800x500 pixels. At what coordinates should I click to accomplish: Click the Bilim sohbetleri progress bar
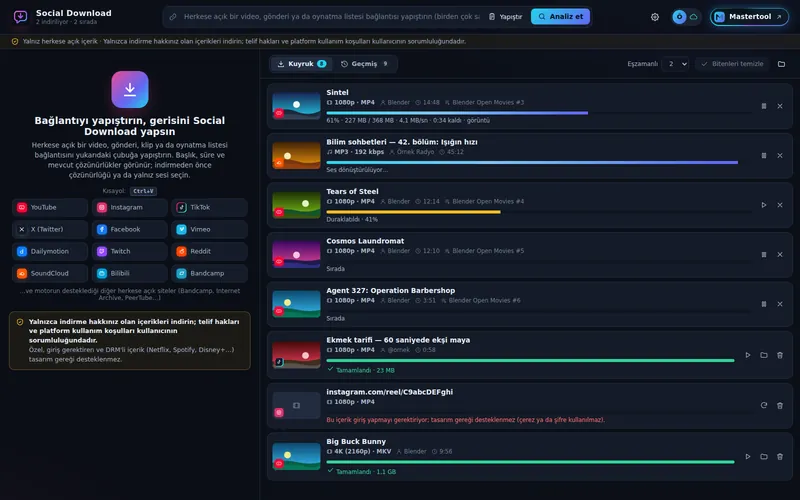(538, 162)
